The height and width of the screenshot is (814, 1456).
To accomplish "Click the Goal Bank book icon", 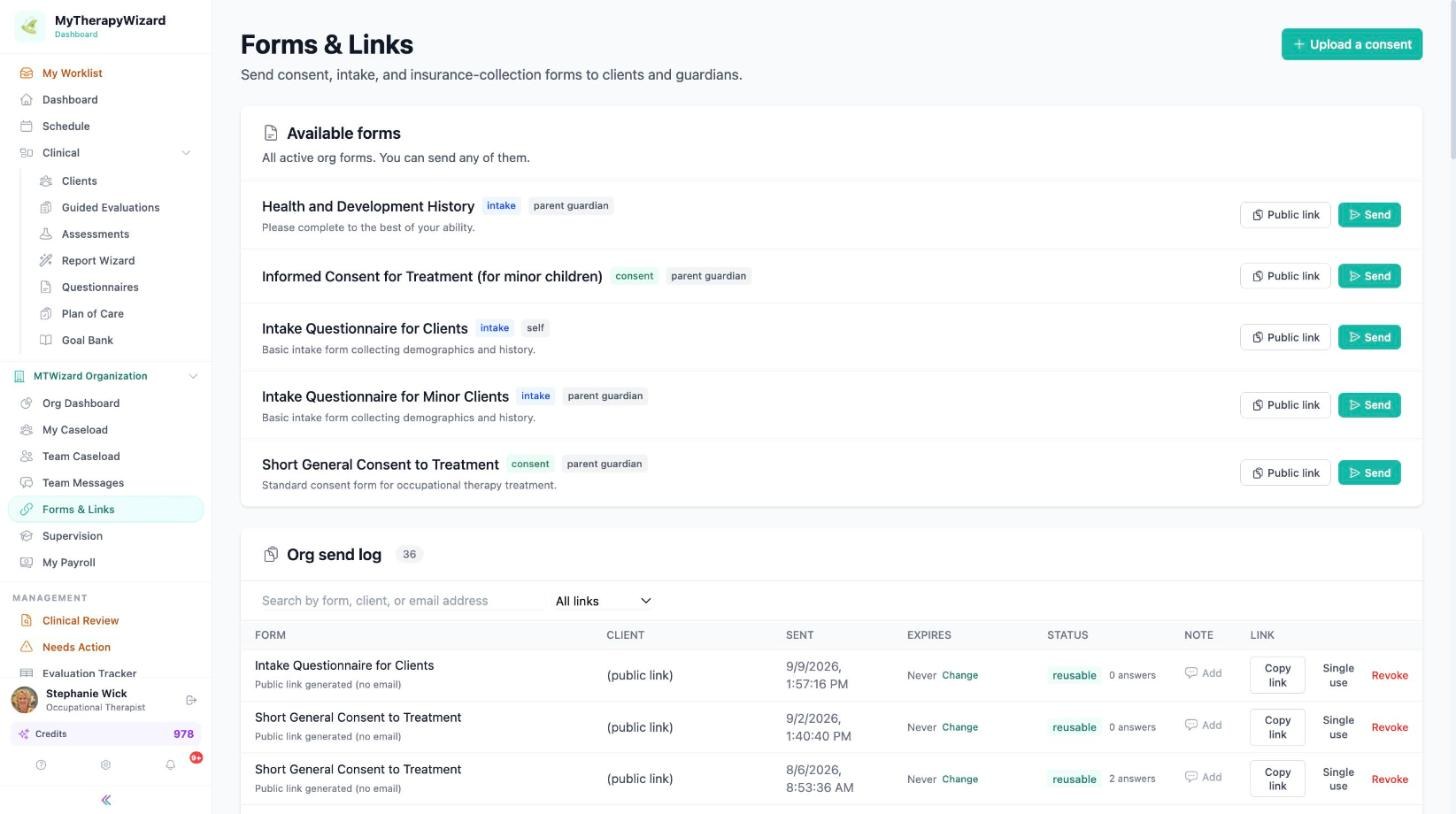I will (46, 340).
